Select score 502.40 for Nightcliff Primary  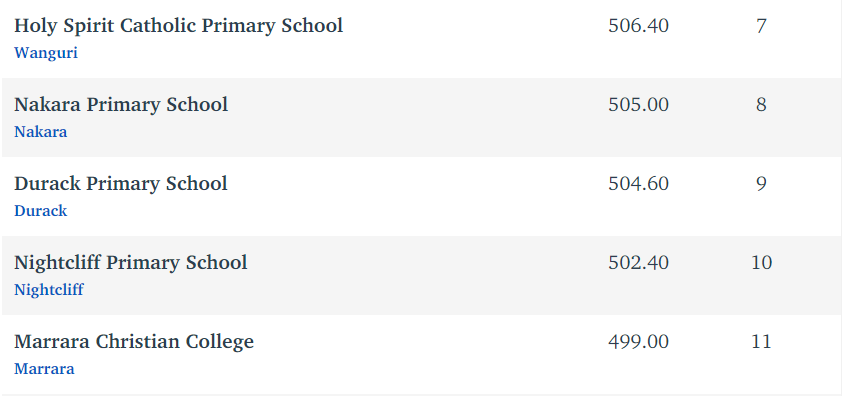[638, 263]
